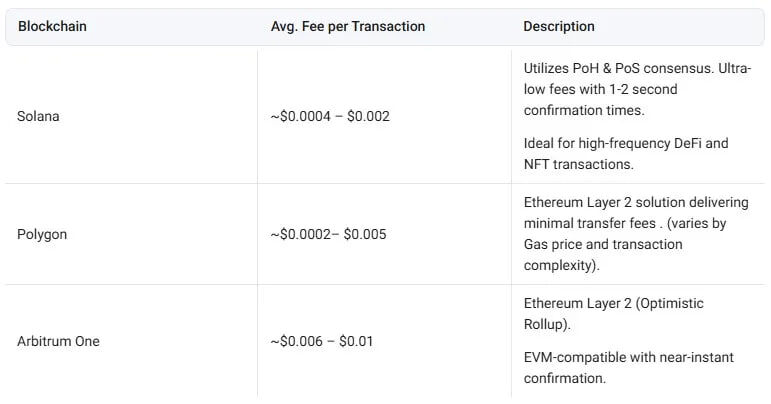The height and width of the screenshot is (404, 771).
Task: Select Solana's ~$0.0004 – $0.002 fee value
Action: pos(330,116)
